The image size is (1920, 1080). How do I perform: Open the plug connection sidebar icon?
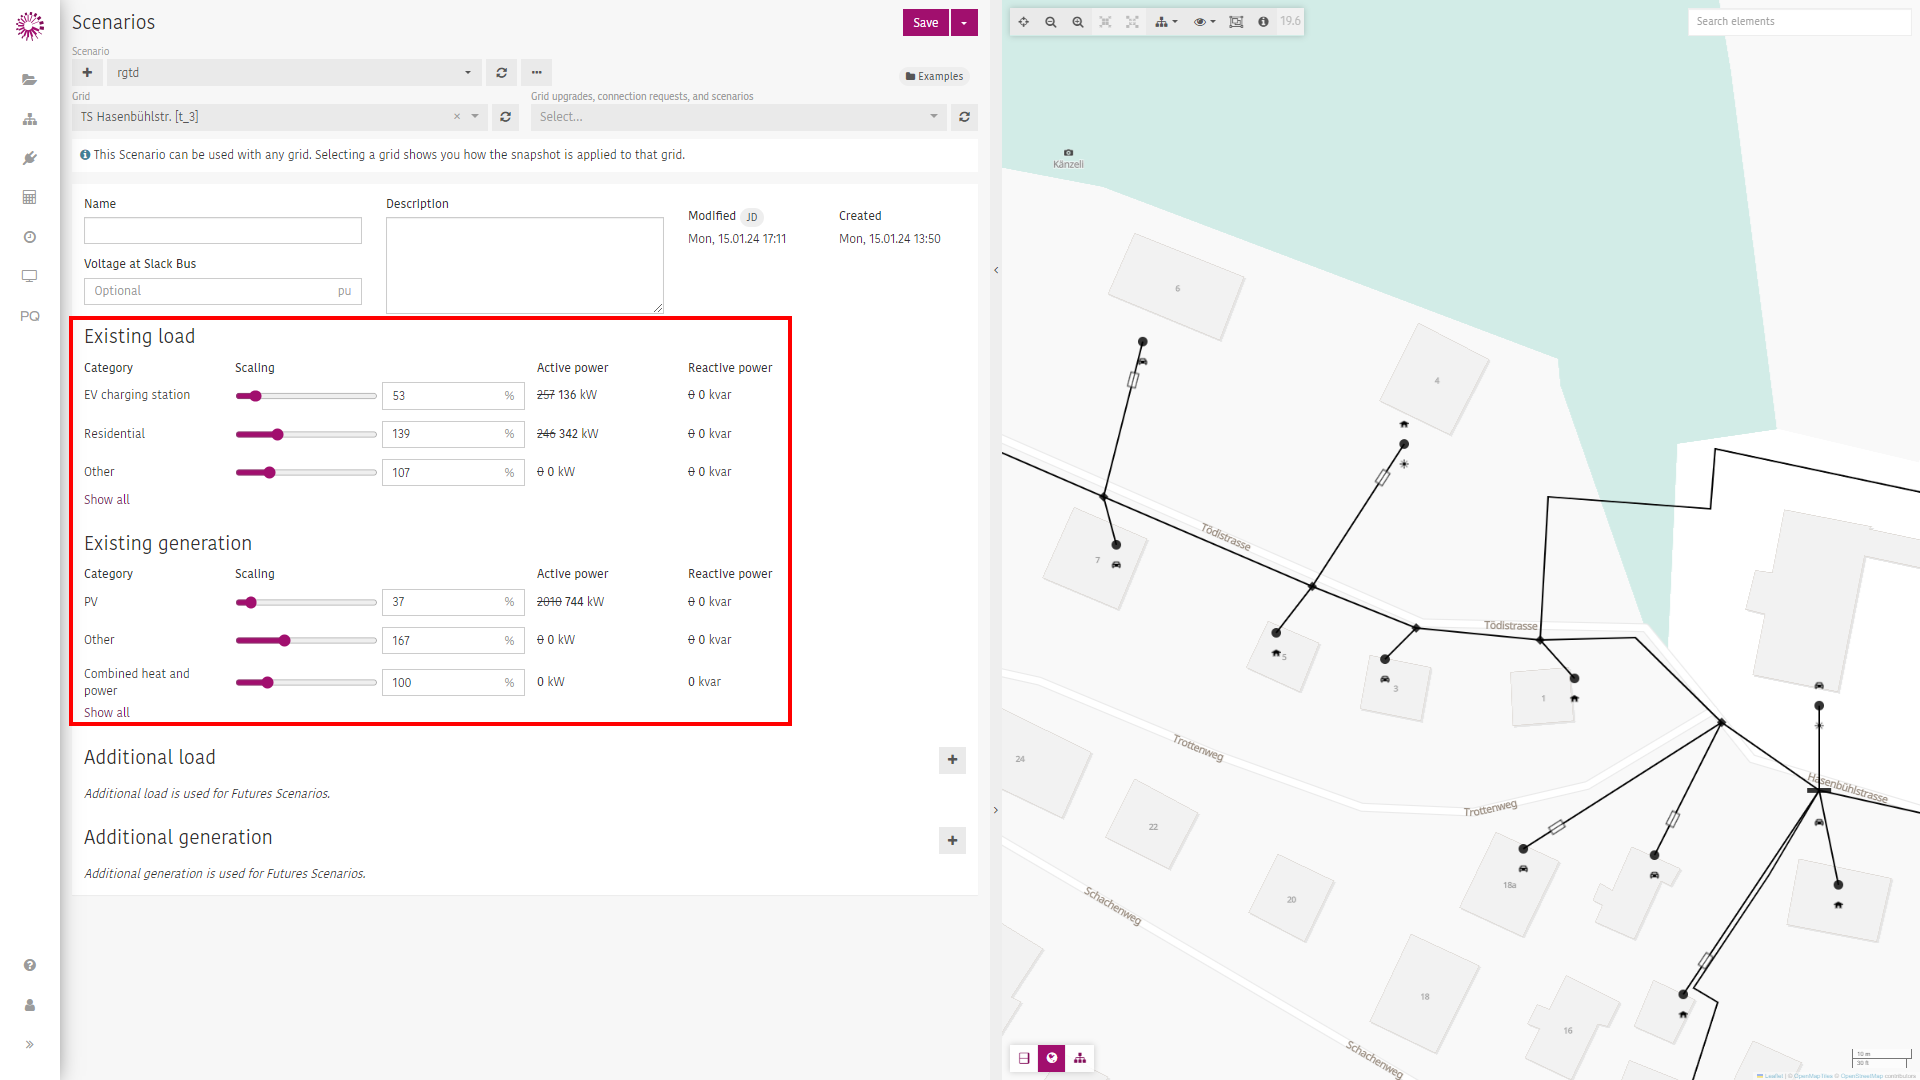point(30,158)
